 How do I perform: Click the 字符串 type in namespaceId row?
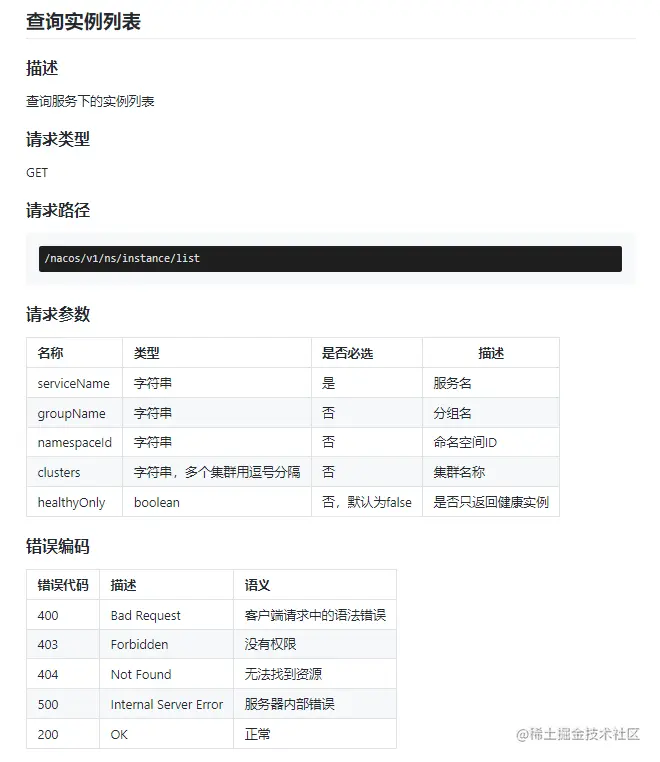153,442
